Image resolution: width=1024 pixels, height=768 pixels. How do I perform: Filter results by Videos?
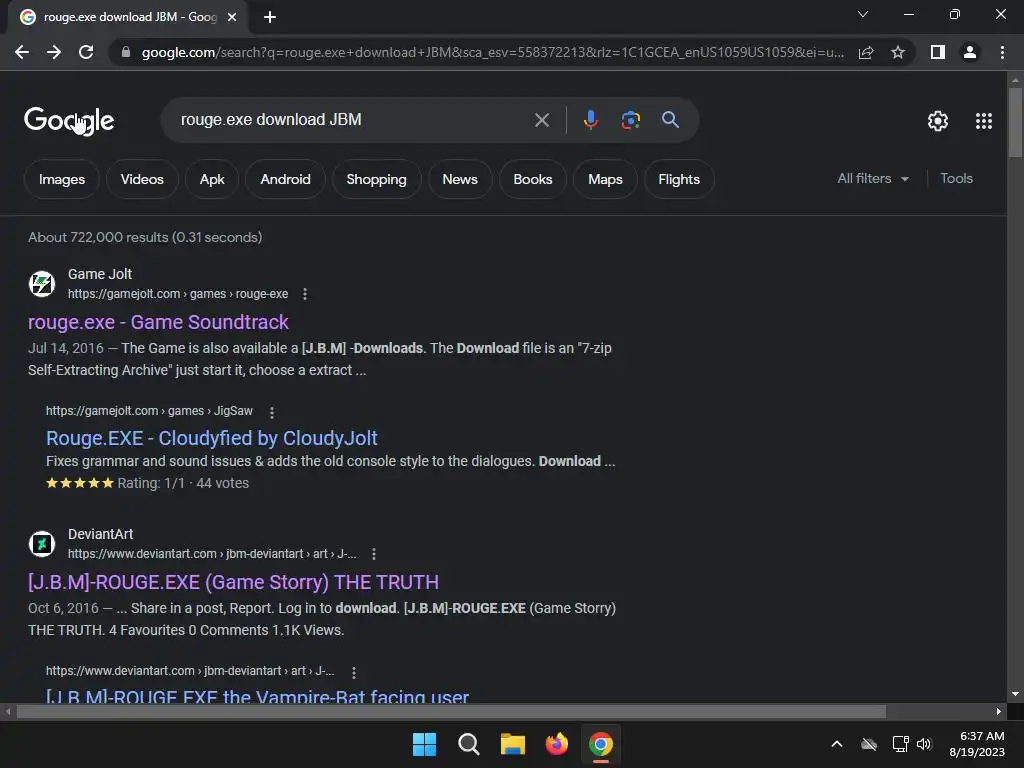(142, 179)
